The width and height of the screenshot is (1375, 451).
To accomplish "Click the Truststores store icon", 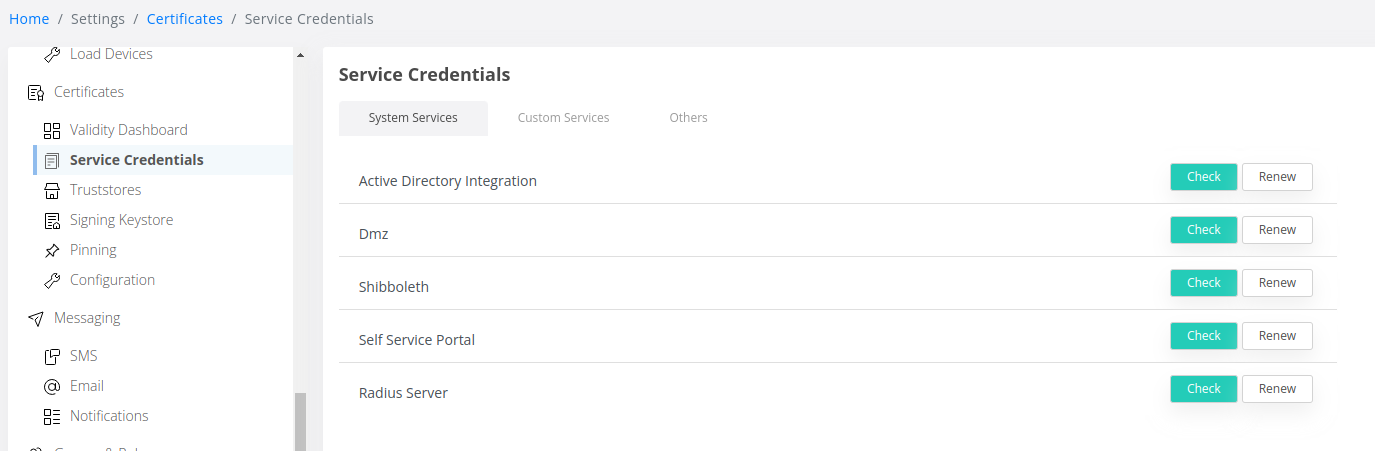I will 52,190.
